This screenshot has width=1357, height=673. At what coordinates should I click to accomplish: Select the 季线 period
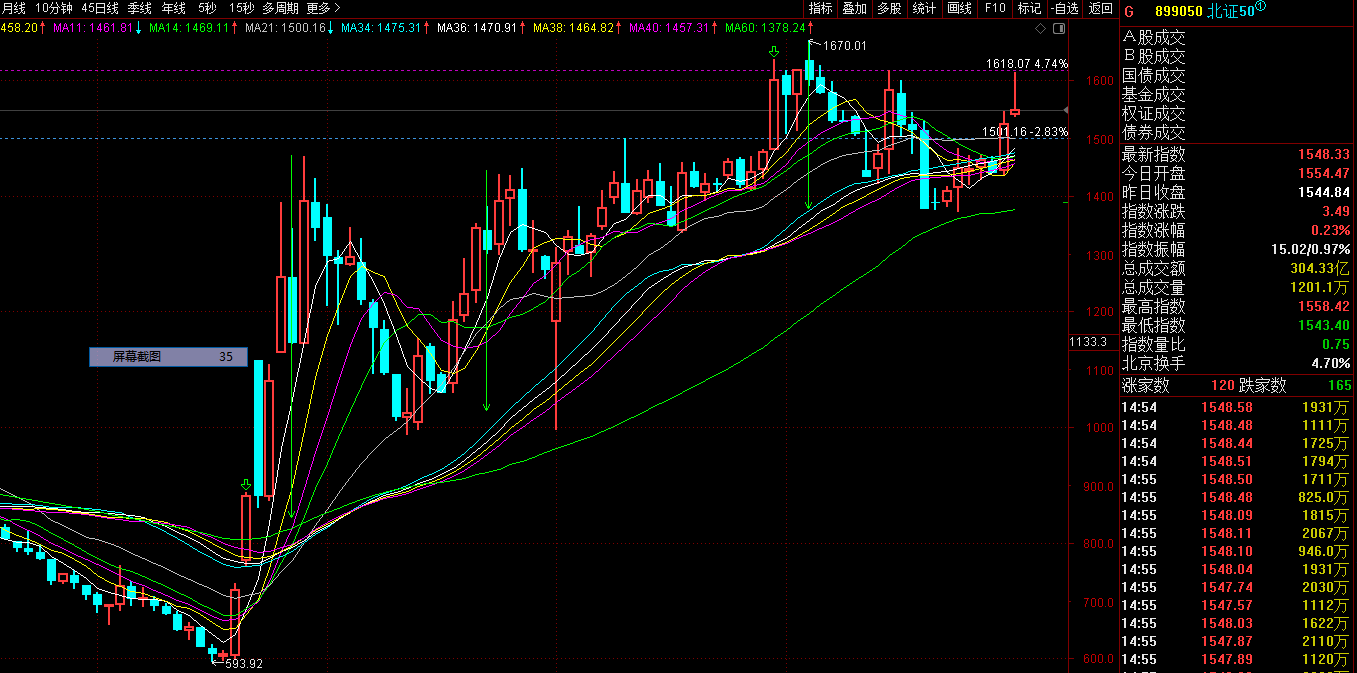point(139,8)
